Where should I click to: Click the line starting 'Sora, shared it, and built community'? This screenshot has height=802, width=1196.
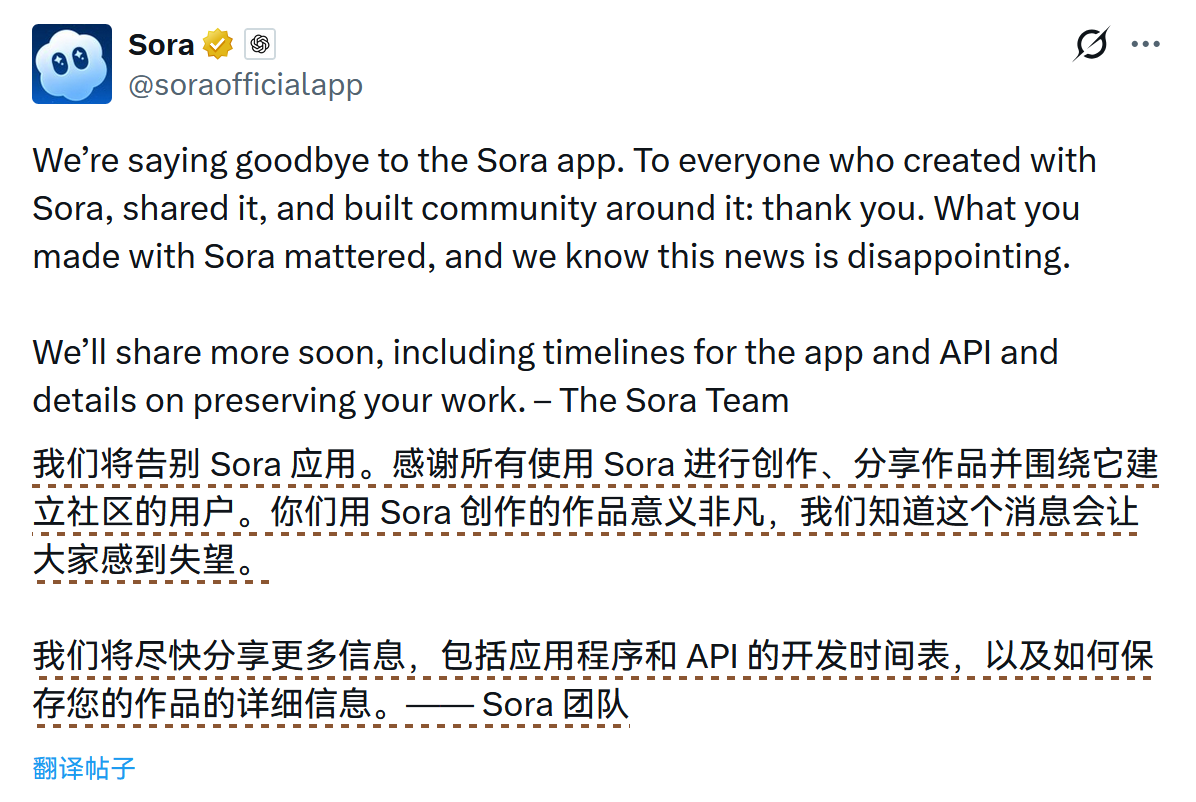[x=556, y=208]
